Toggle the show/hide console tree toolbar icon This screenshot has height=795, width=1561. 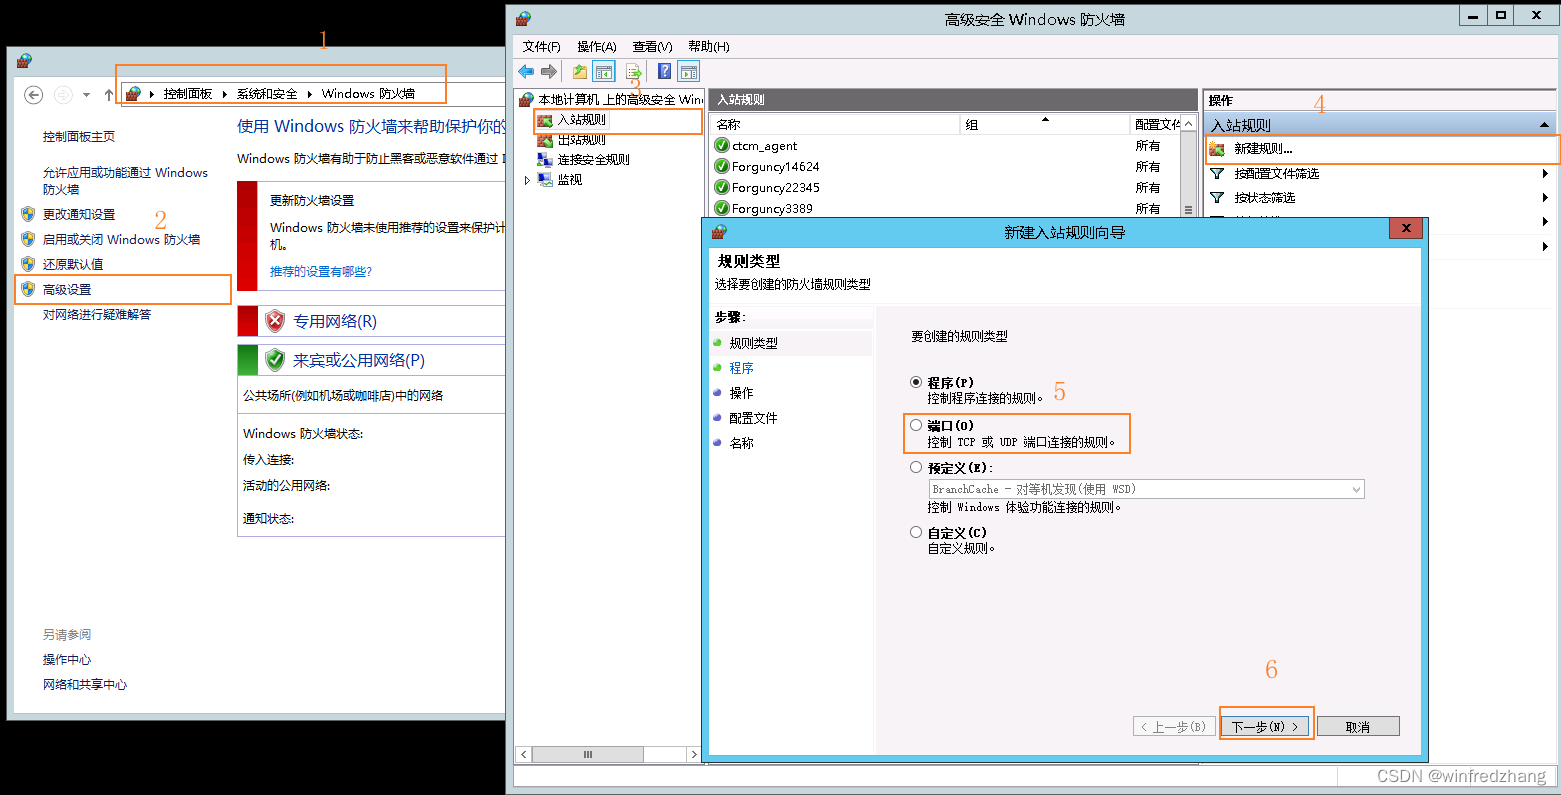pos(603,71)
